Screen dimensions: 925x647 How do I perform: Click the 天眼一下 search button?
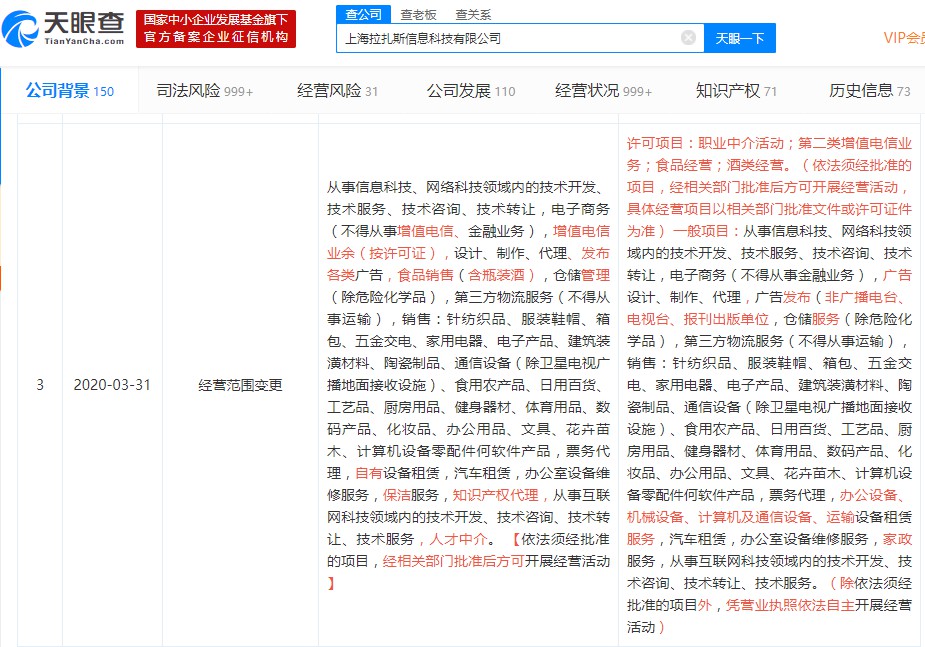(x=740, y=38)
